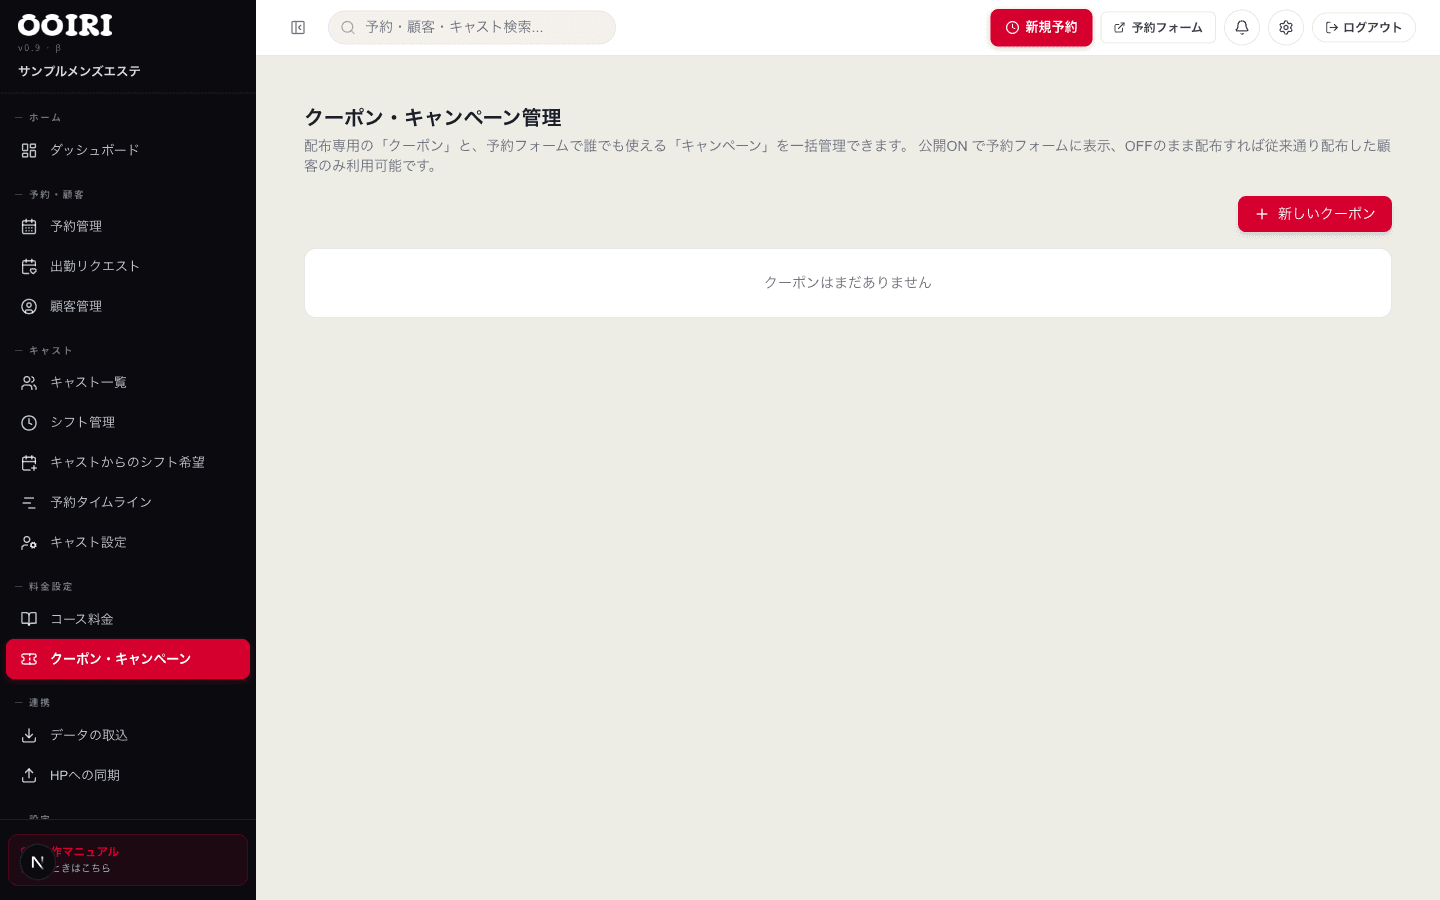Viewport: 1440px width, 900px height.
Task: Go to 予約管理 page
Action: tap(128, 227)
